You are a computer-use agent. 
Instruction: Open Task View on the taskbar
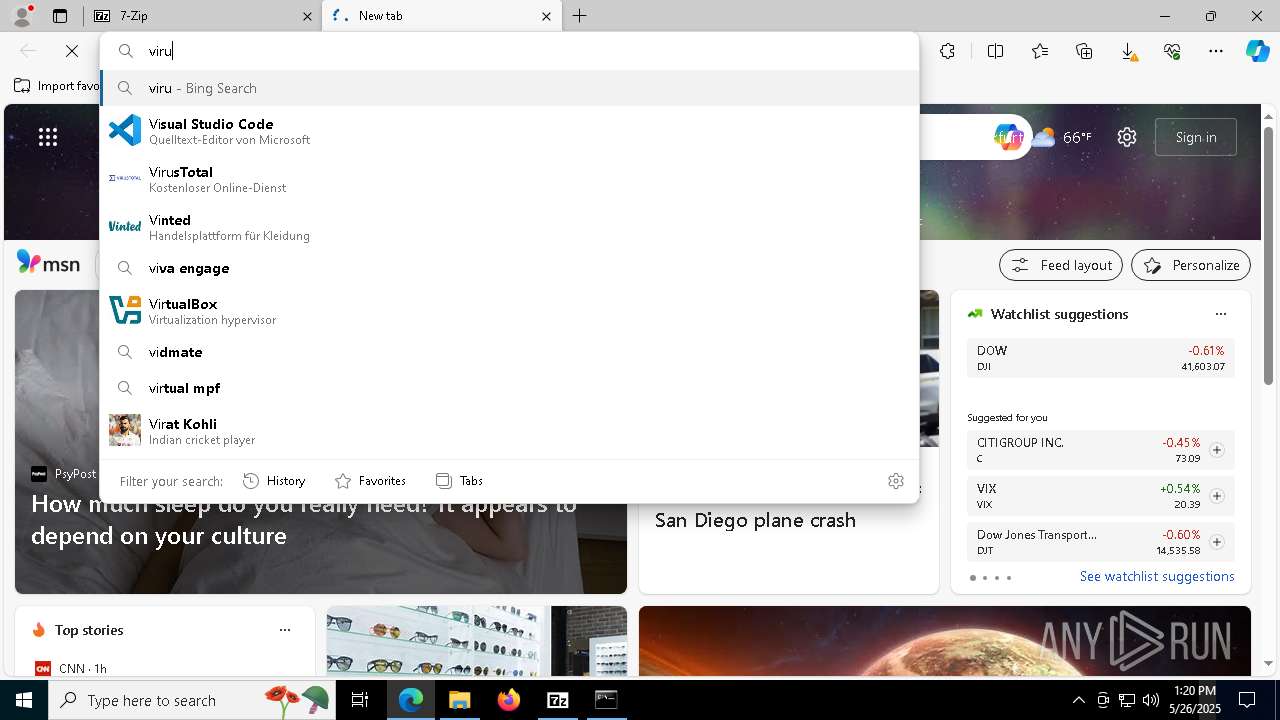360,700
